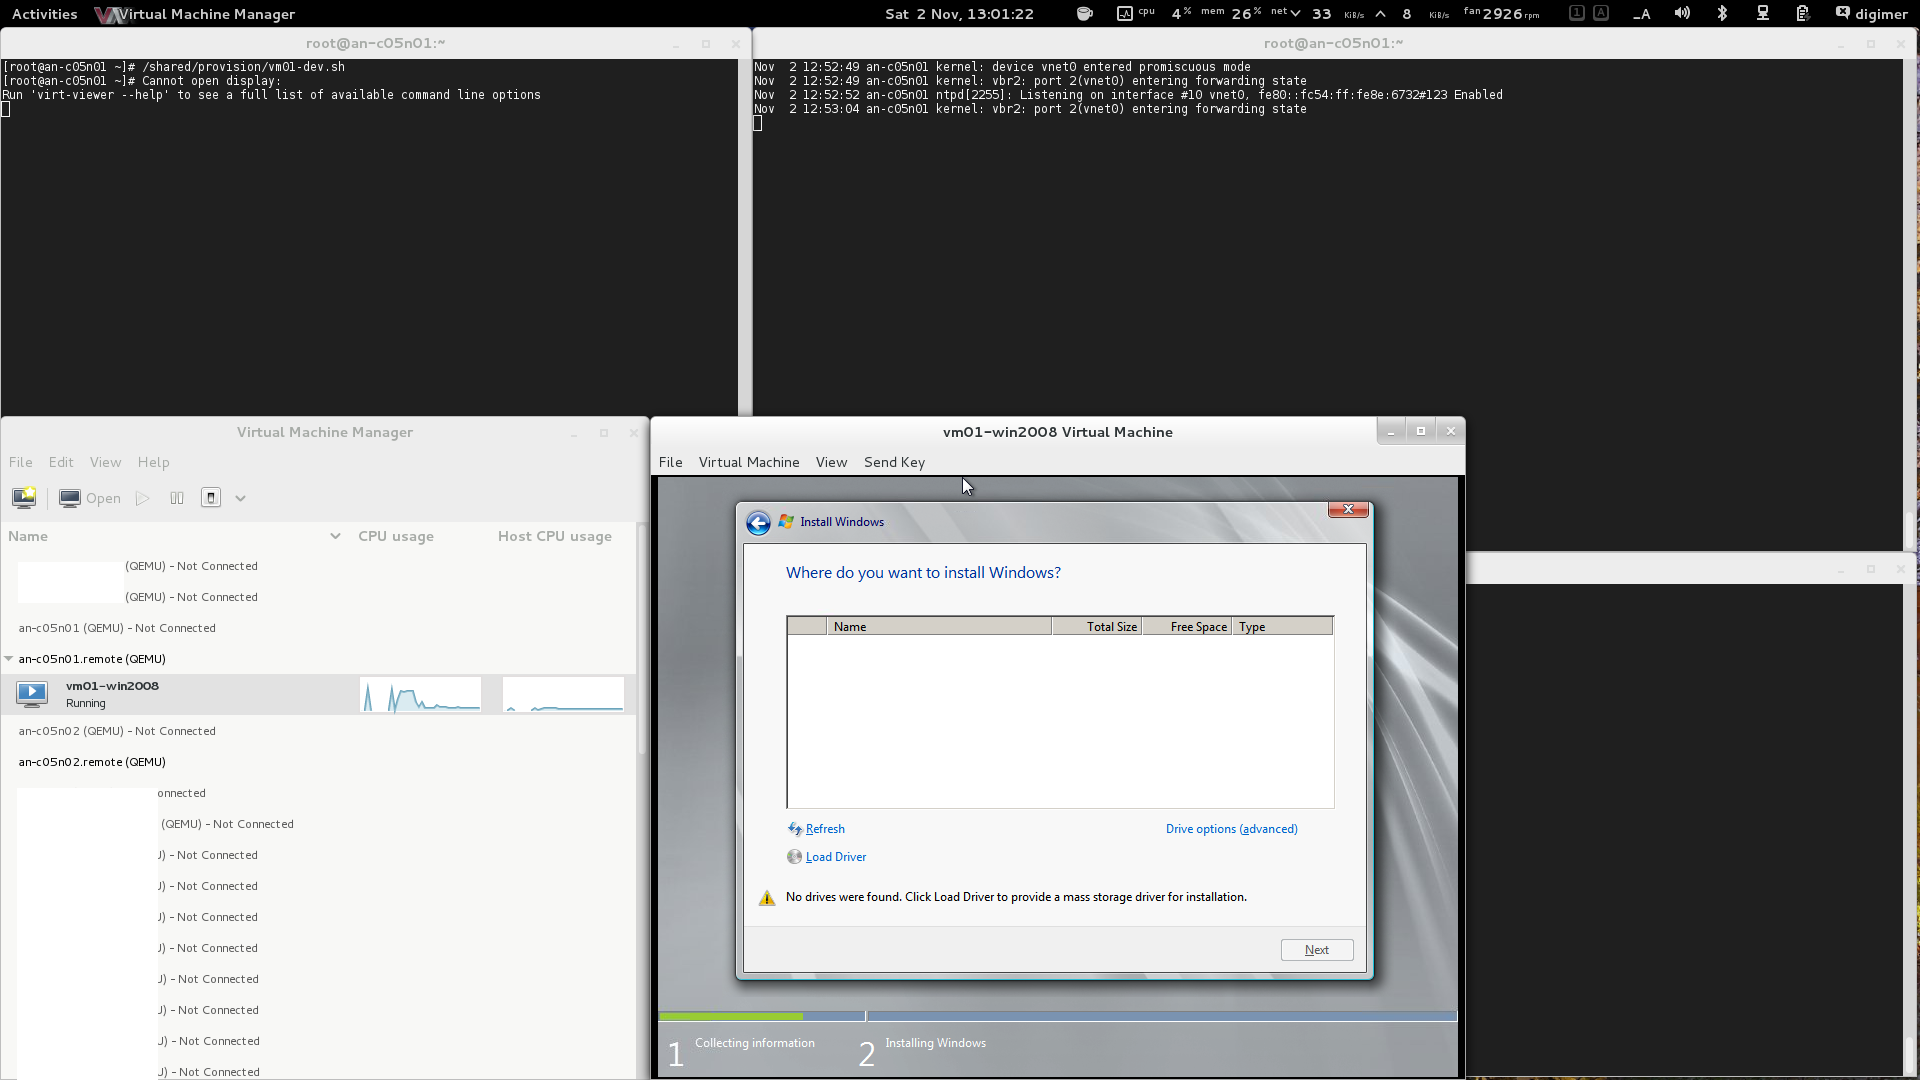Viewport: 1920px width, 1080px height.
Task: Click the yellow warning triangle icon
Action: (767, 898)
